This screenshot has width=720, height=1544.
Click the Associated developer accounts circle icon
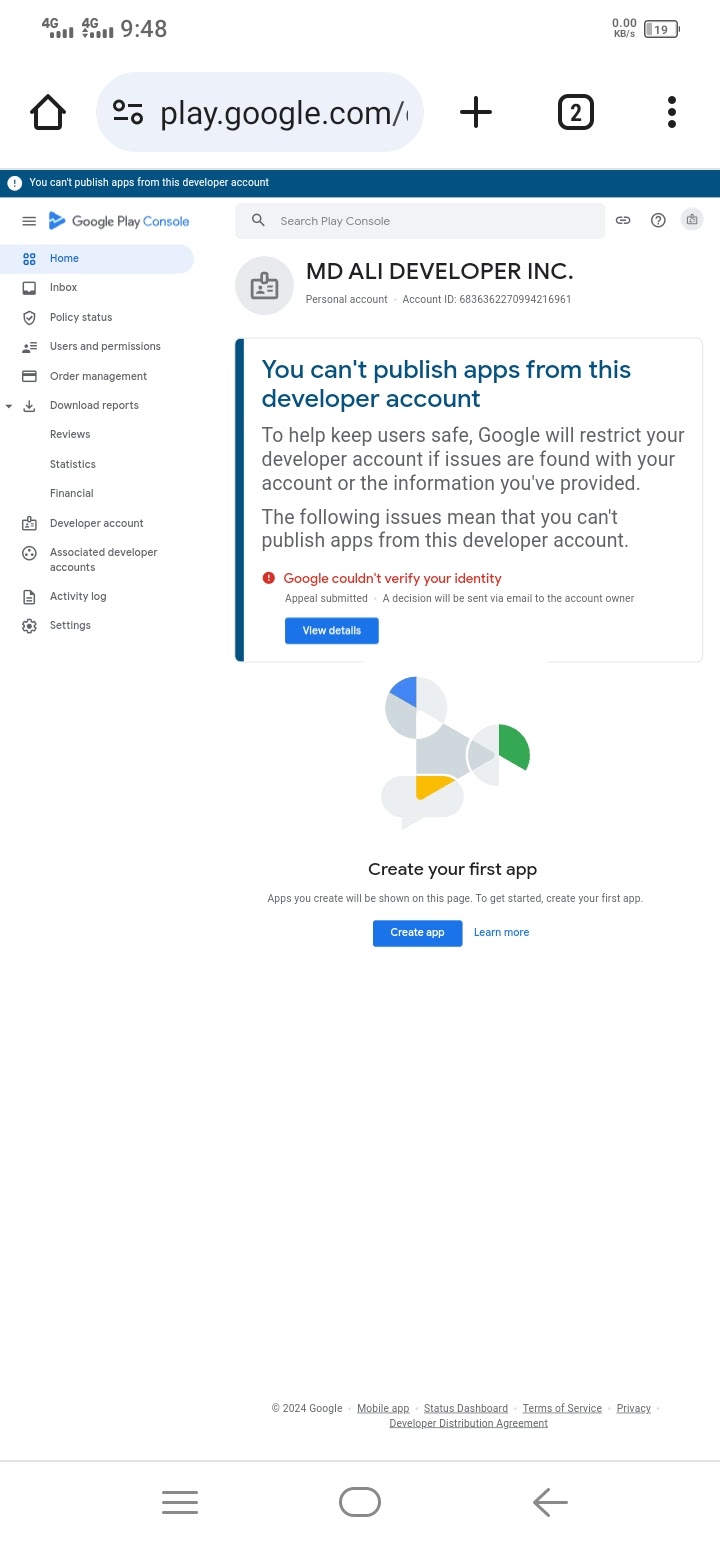point(29,553)
